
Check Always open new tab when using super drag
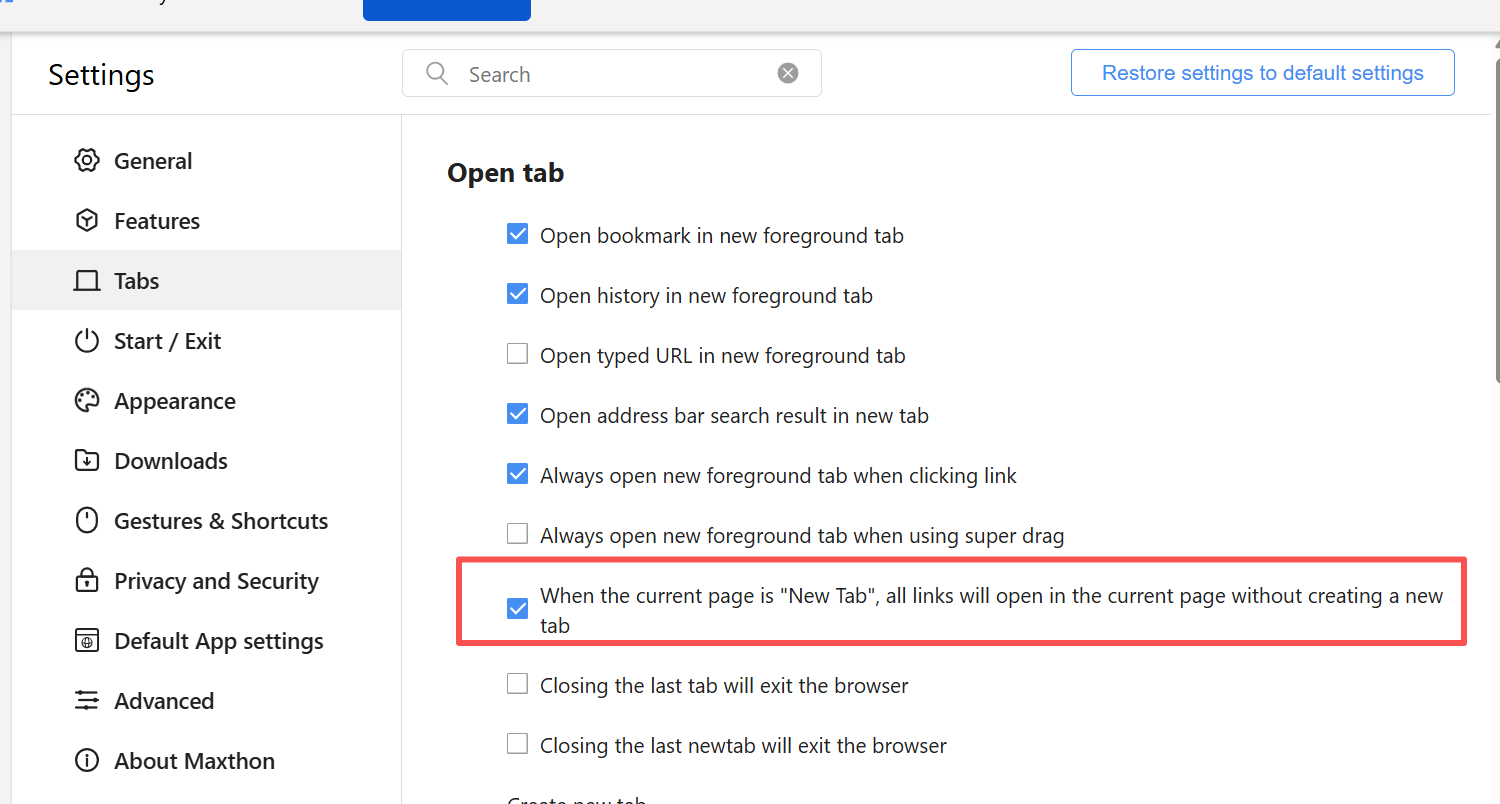tap(517, 534)
